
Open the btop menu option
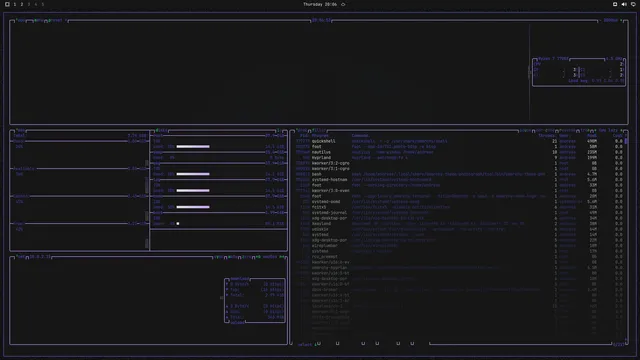tap(39, 20)
